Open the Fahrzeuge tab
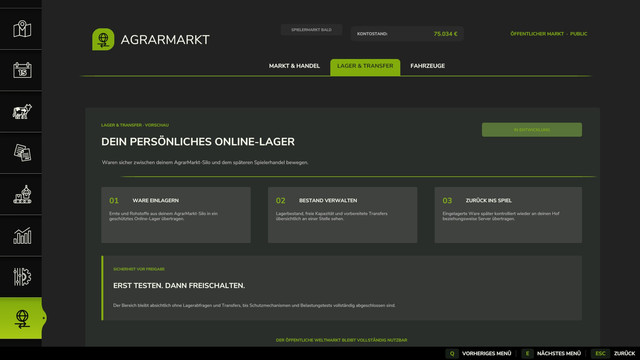 click(x=427, y=66)
